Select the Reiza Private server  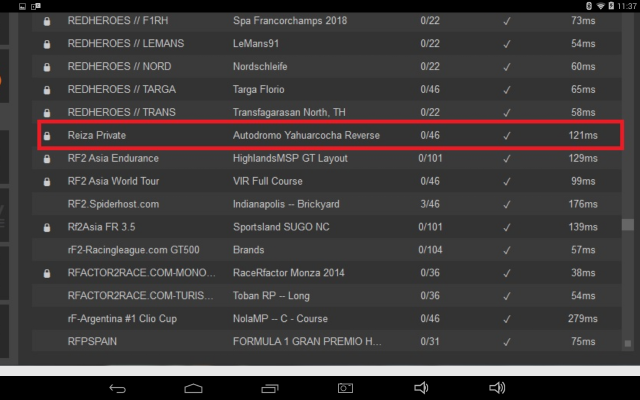327,135
